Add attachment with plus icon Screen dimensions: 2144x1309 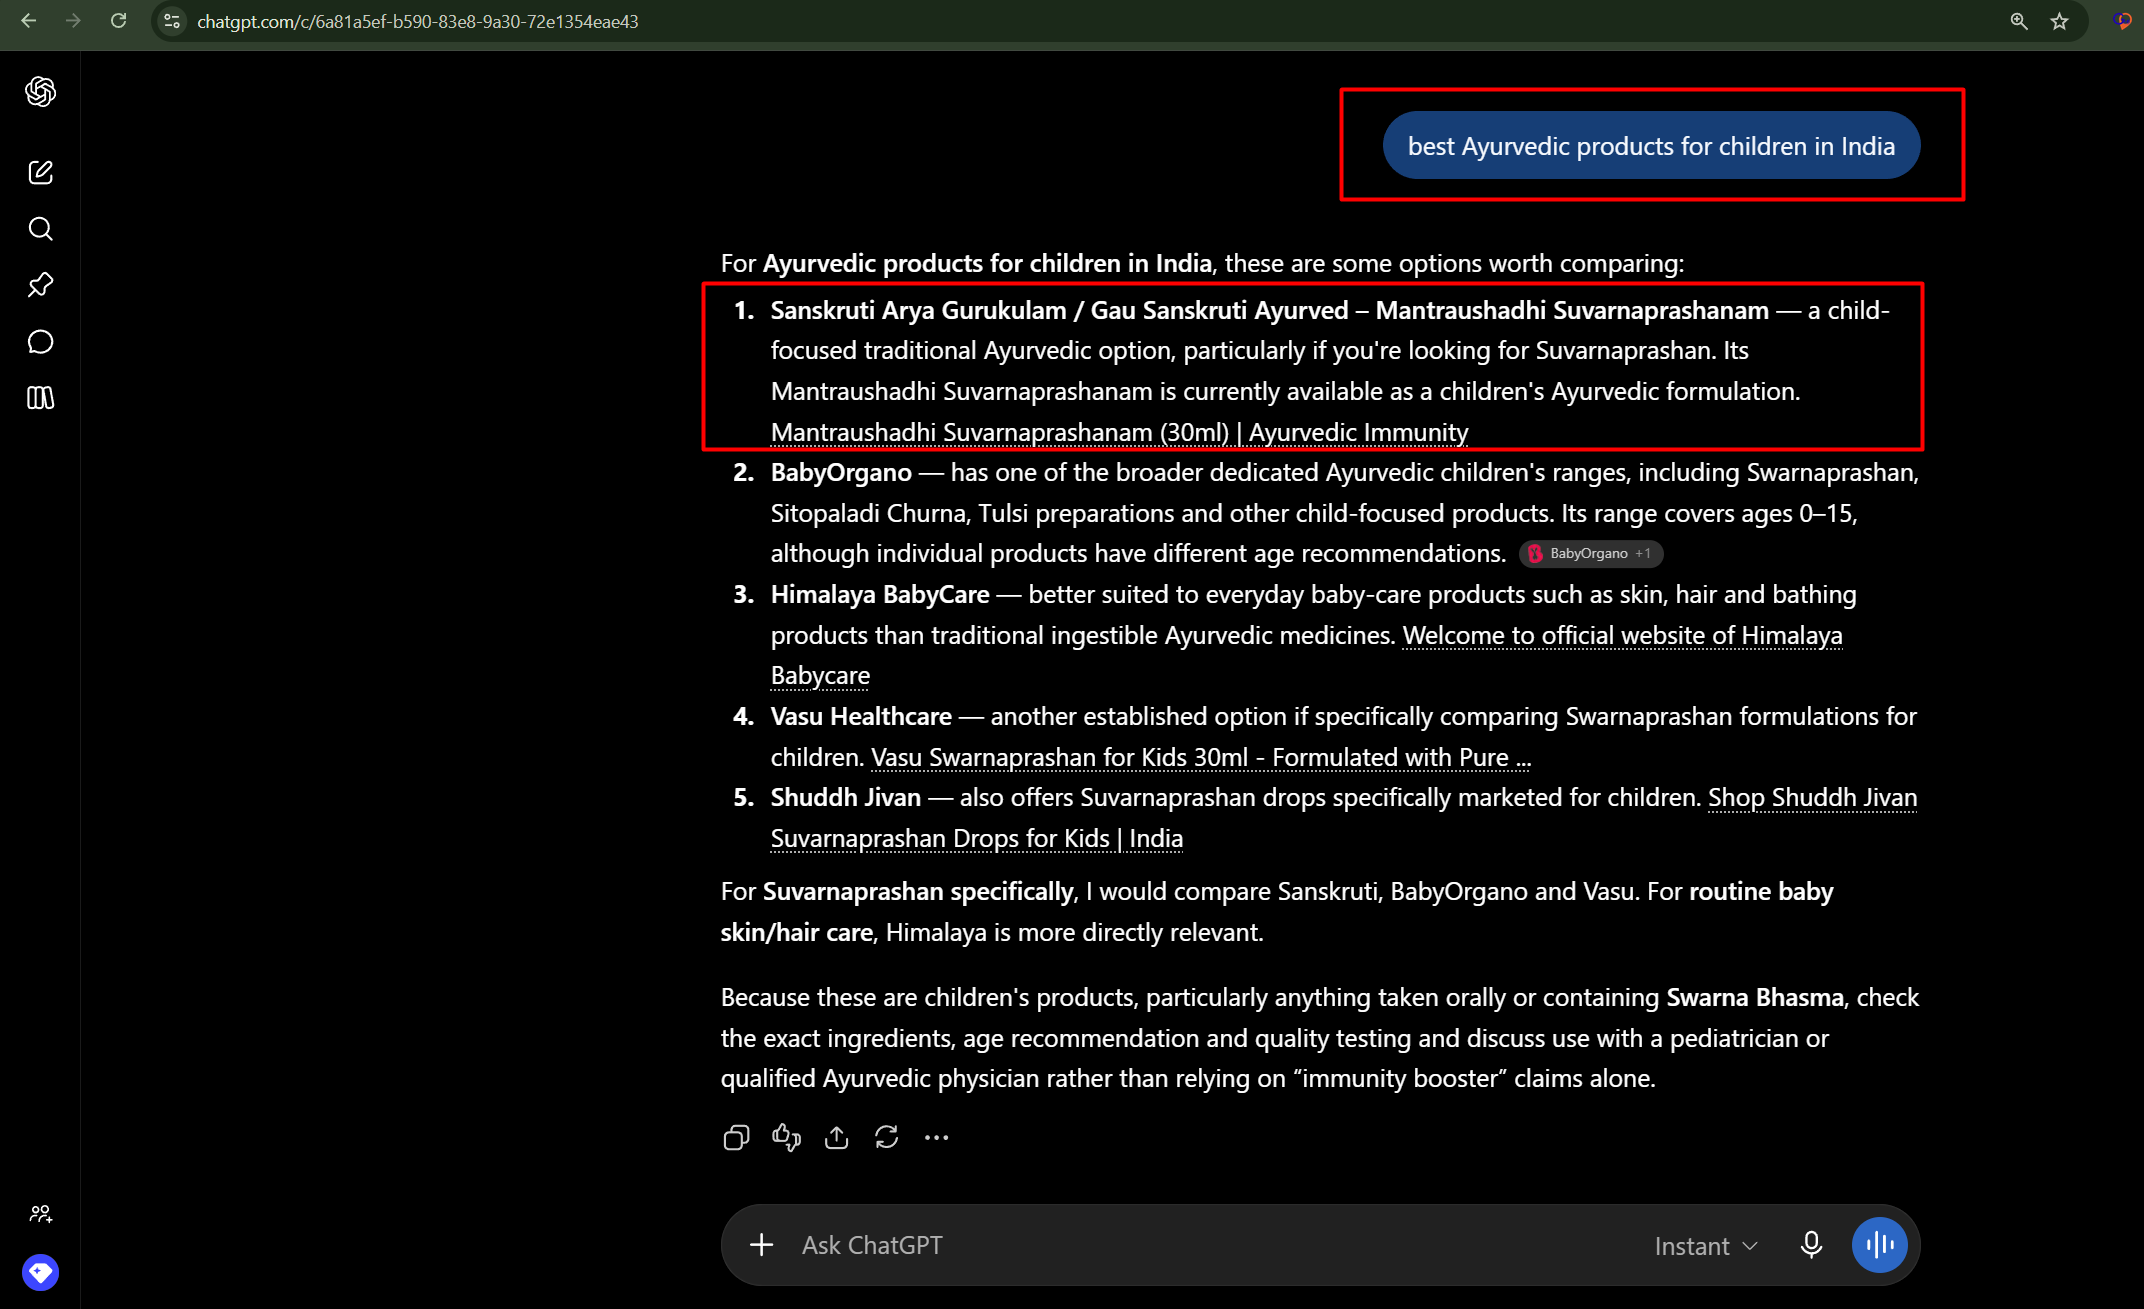(761, 1245)
